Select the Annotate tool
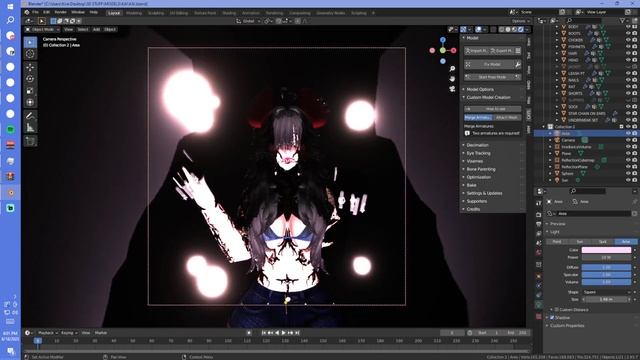Viewport: 640px width, 360px height. (x=30, y=116)
